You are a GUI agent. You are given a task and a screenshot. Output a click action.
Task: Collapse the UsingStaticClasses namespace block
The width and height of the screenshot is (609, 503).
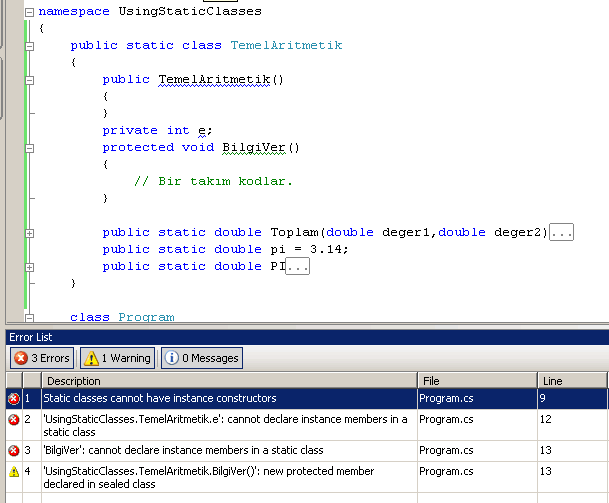click(29, 11)
